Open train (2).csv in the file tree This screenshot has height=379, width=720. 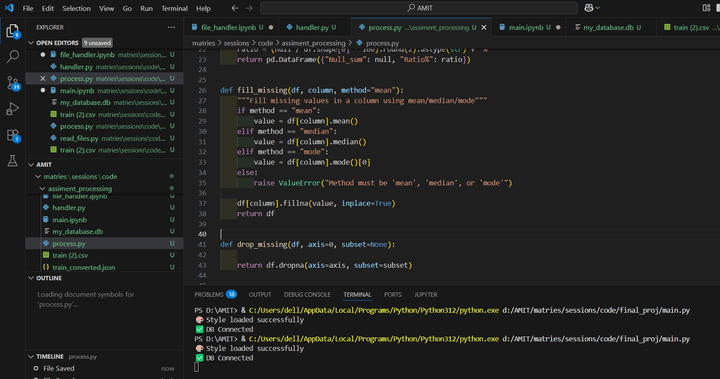pyautogui.click(x=104, y=255)
